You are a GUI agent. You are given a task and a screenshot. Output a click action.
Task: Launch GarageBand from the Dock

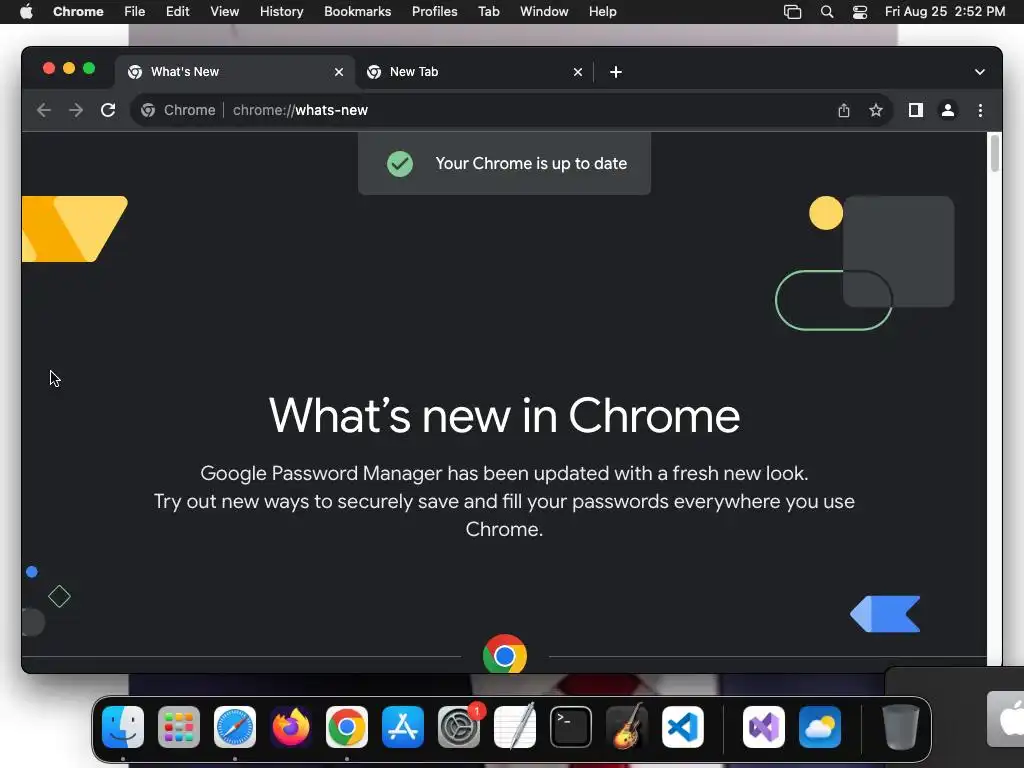click(x=627, y=727)
